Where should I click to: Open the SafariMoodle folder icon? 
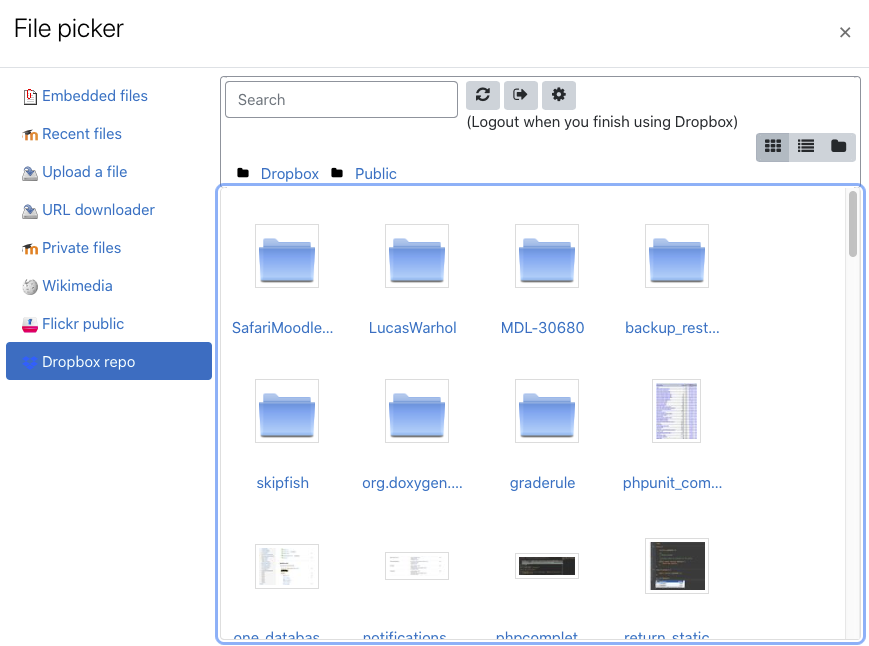point(287,256)
